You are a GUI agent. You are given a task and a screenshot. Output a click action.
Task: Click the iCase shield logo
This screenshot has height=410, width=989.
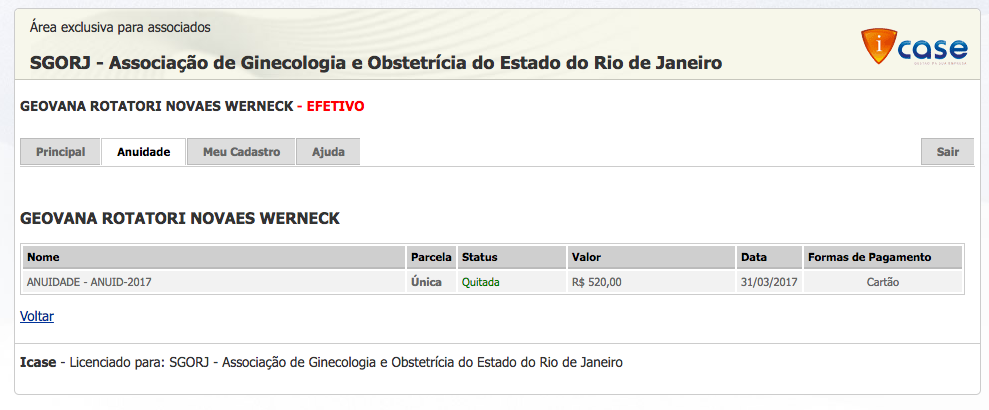point(879,50)
